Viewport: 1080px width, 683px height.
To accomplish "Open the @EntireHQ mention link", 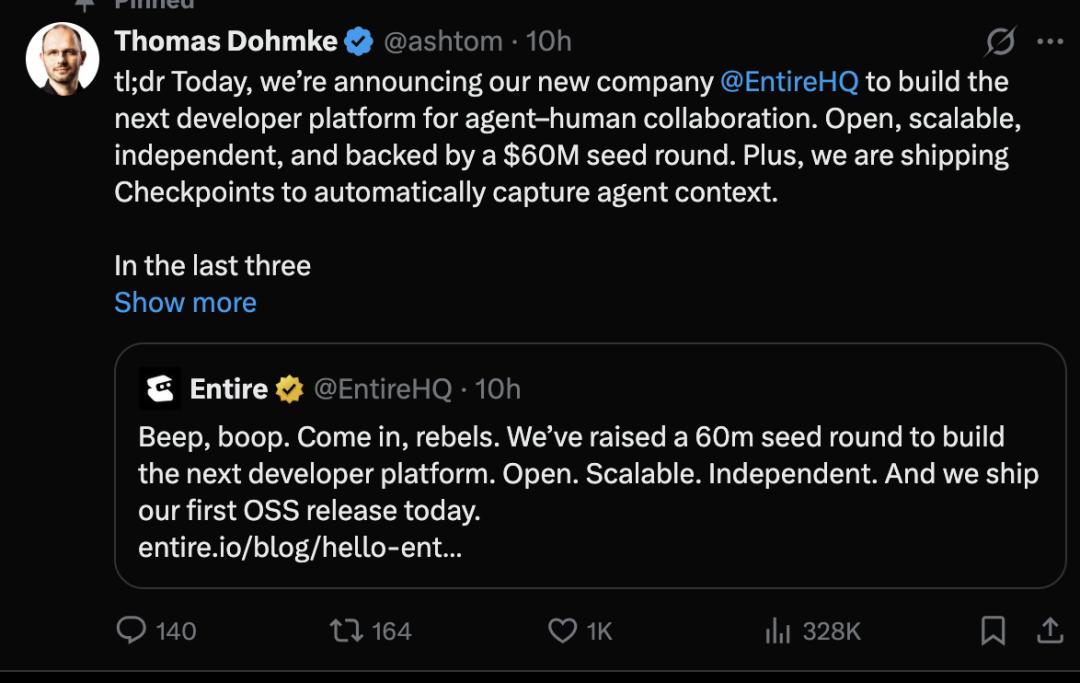I will click(789, 81).
